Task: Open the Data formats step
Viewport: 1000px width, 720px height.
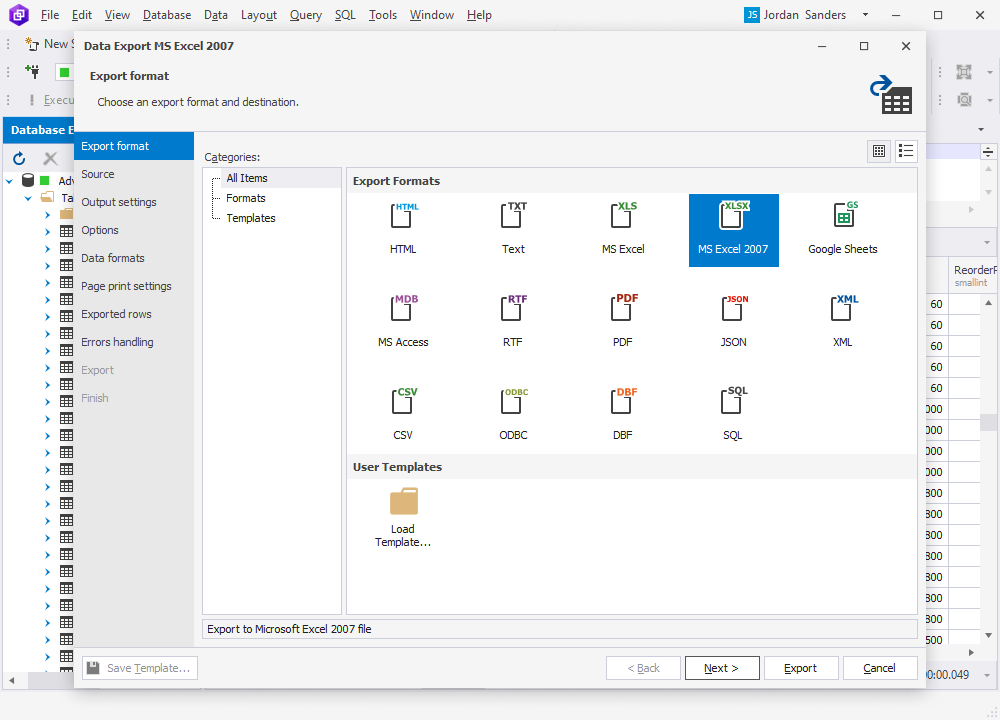Action: point(134,258)
